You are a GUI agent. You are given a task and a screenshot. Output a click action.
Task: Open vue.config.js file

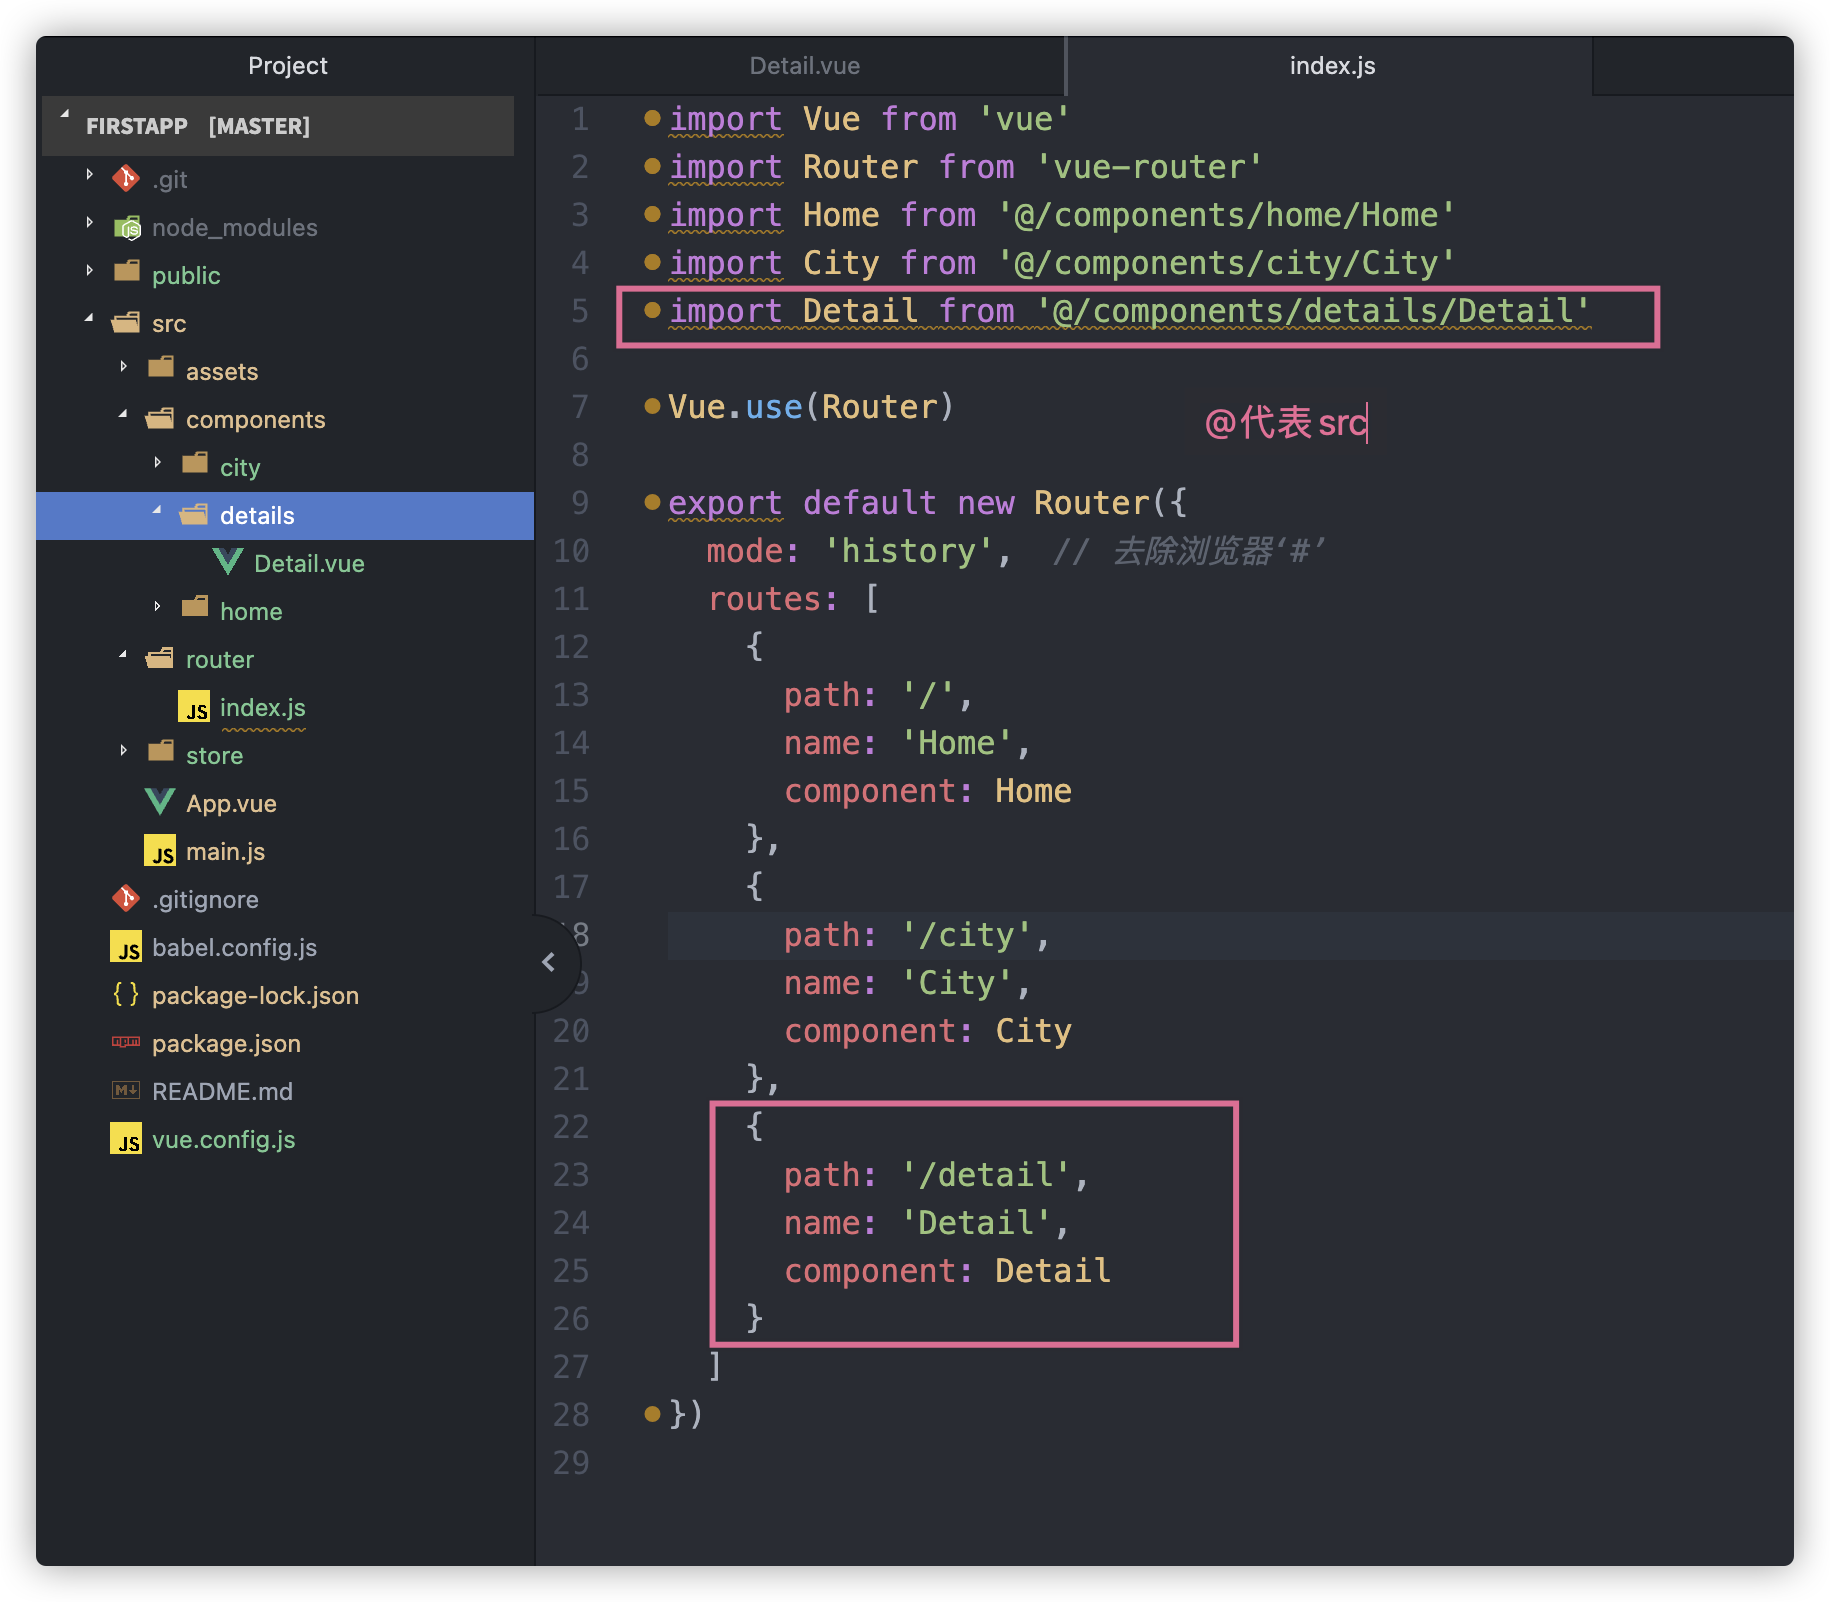point(223,1139)
